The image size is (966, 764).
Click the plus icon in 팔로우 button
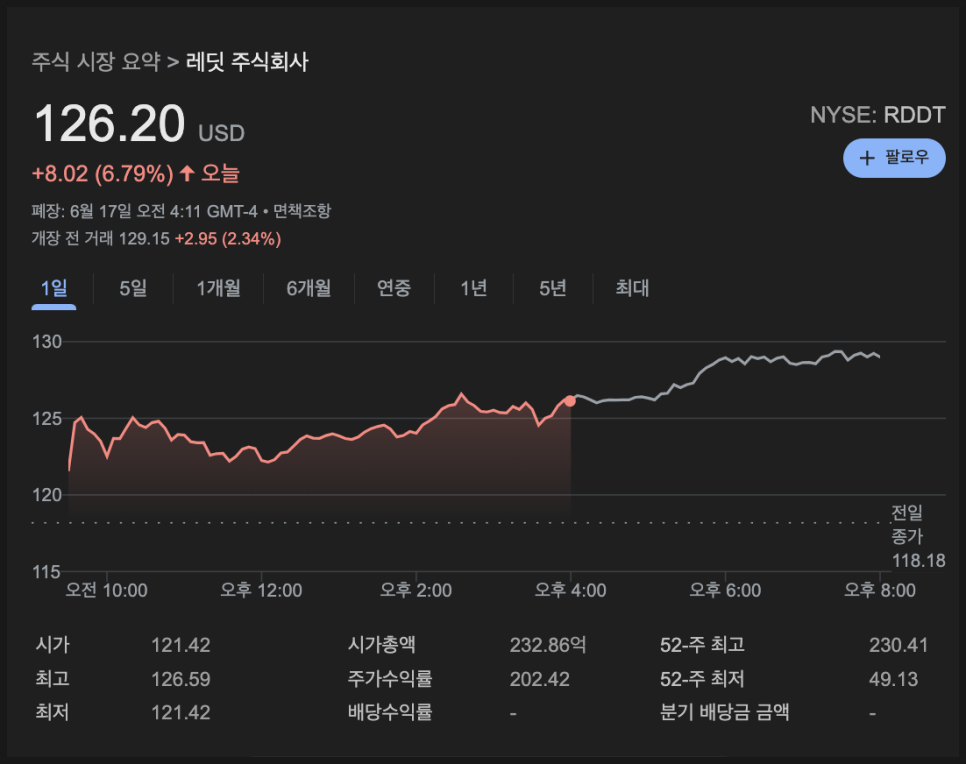coord(867,158)
